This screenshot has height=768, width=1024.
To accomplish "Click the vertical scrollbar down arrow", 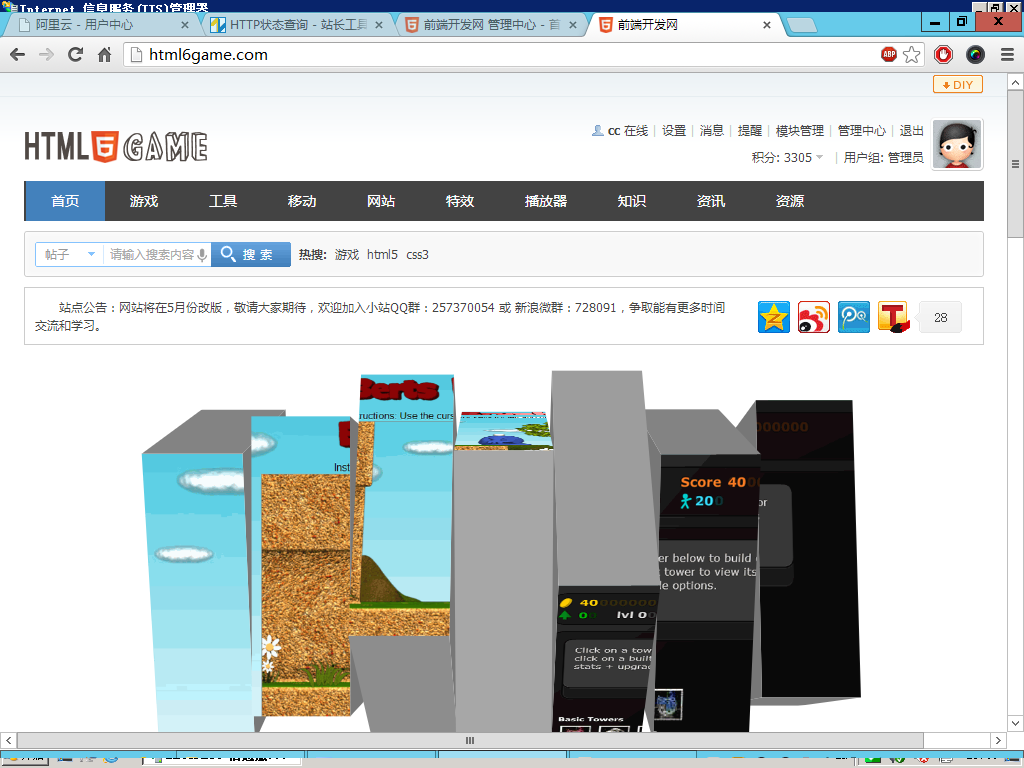I will click(1015, 723).
